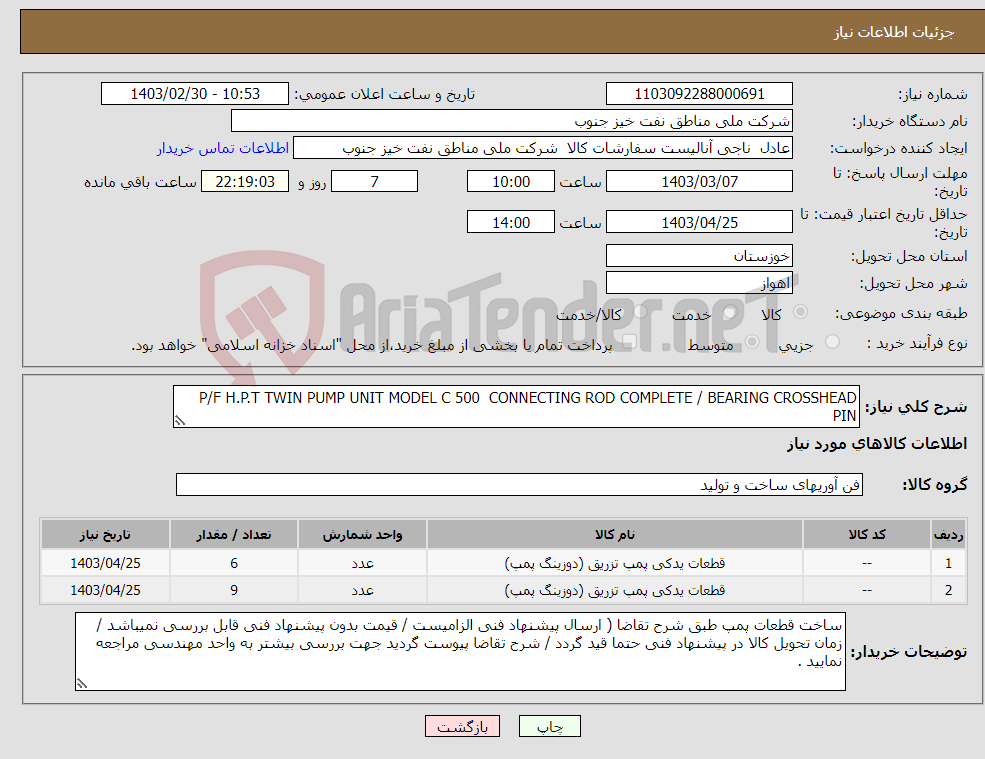Click the بازگشت (back) button
The image size is (985, 759).
pos(462,726)
